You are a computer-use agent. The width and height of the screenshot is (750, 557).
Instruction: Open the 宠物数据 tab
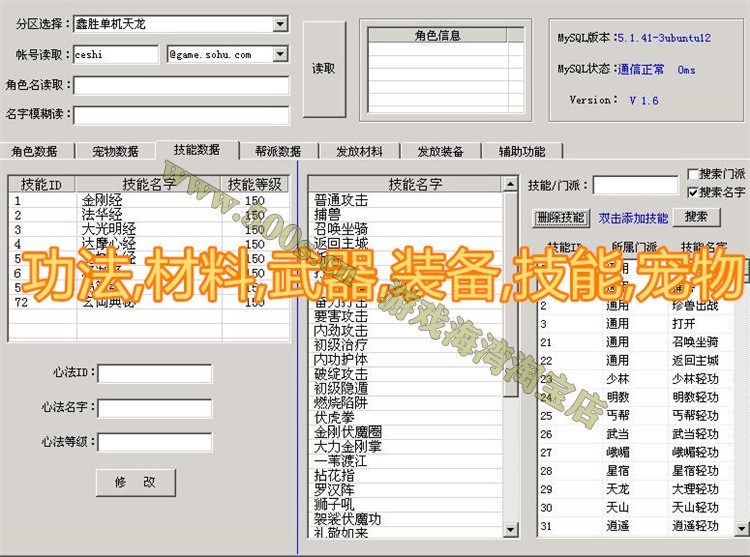115,152
